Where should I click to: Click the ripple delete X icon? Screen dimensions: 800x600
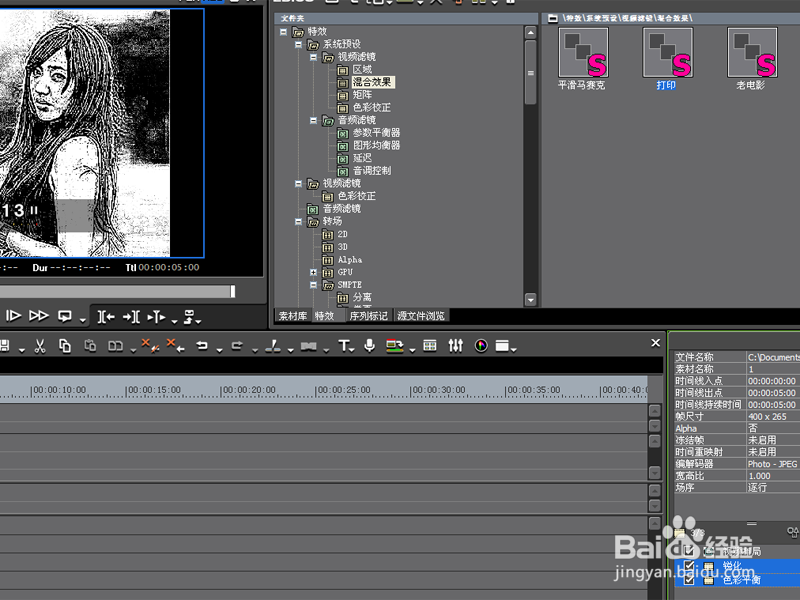click(175, 345)
